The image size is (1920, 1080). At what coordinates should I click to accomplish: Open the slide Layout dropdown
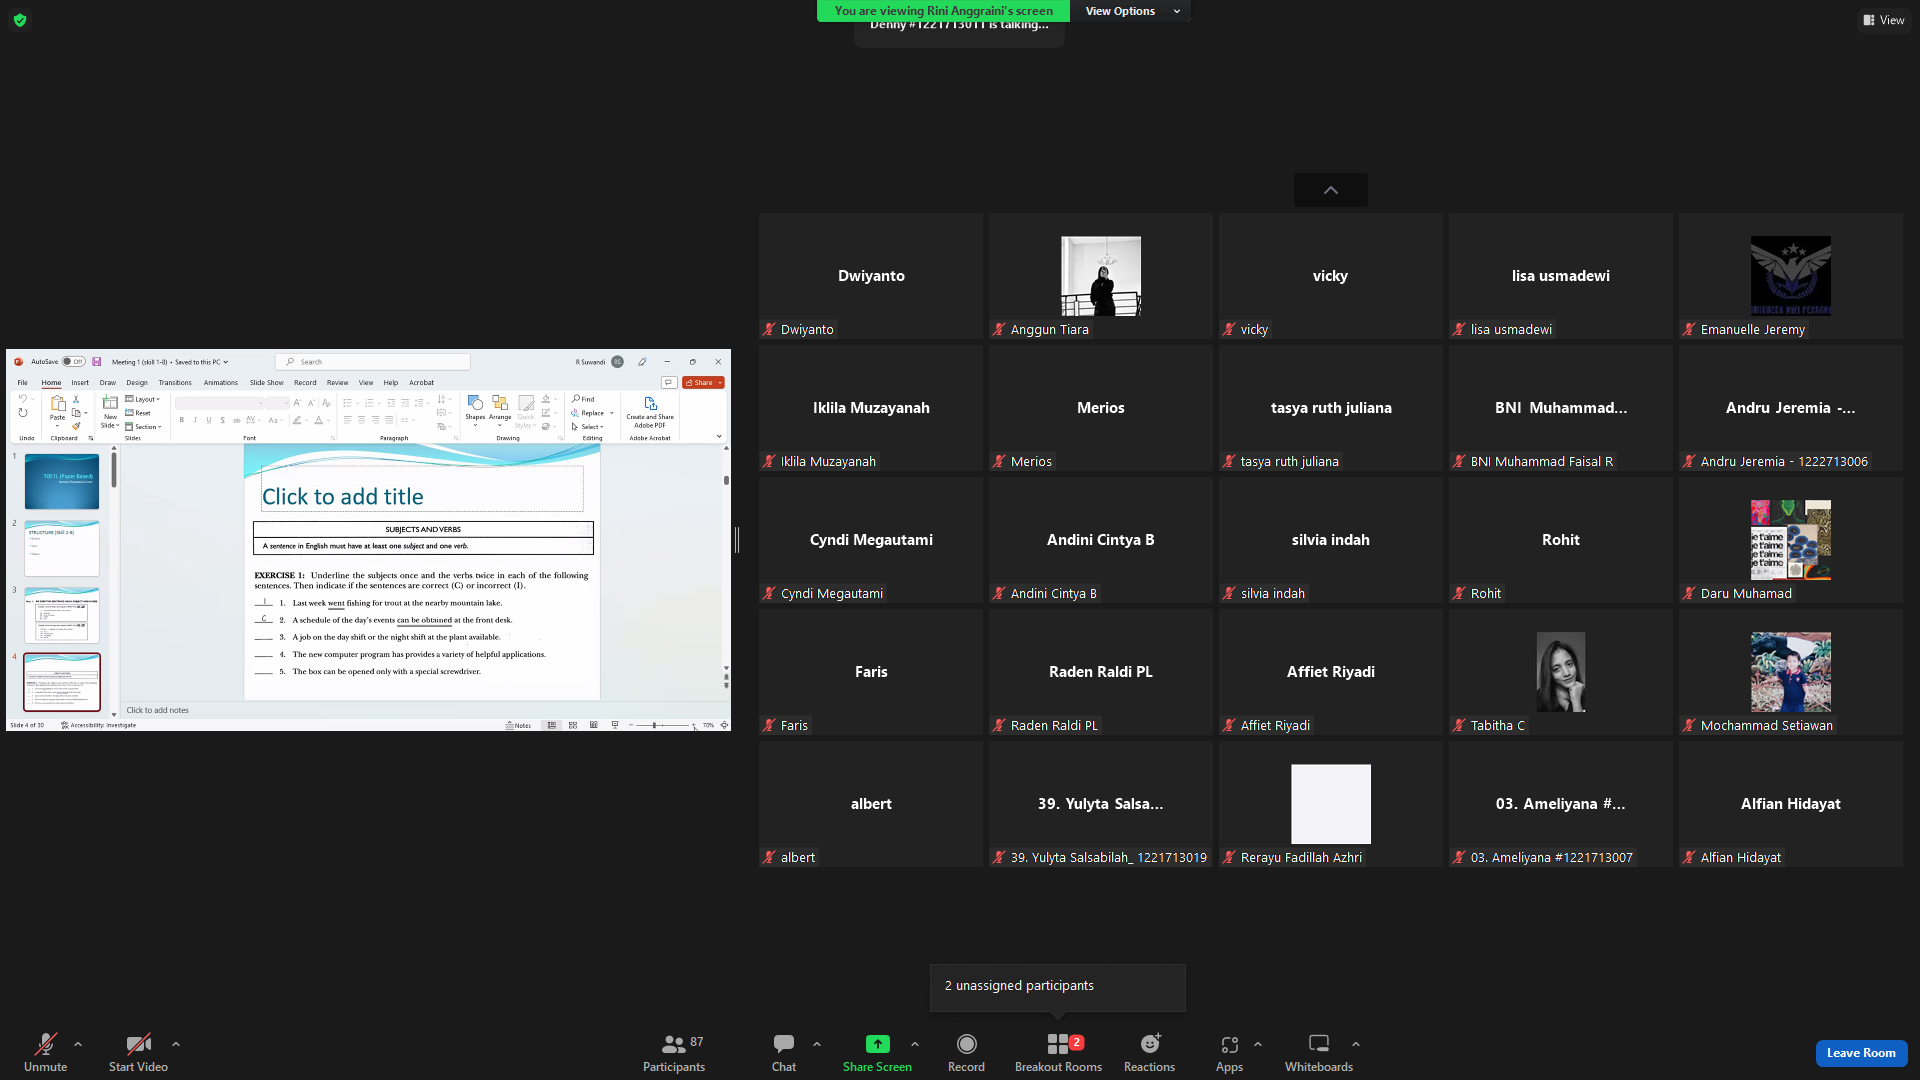(x=143, y=399)
